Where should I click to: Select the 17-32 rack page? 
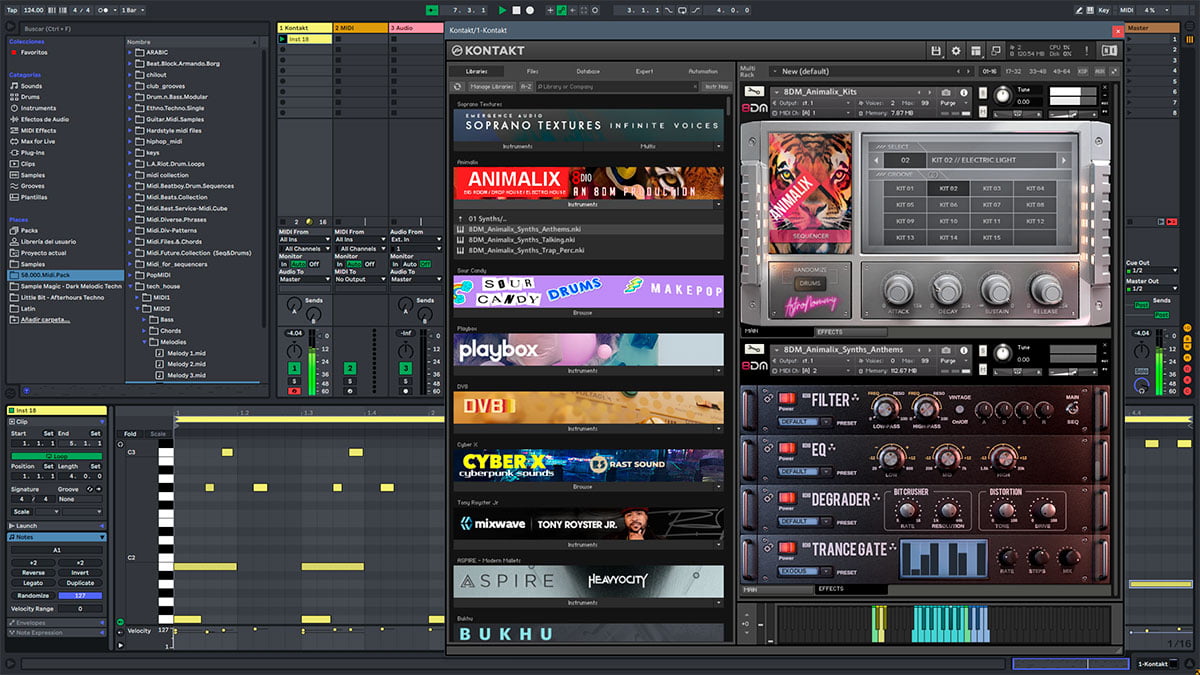click(x=1013, y=71)
